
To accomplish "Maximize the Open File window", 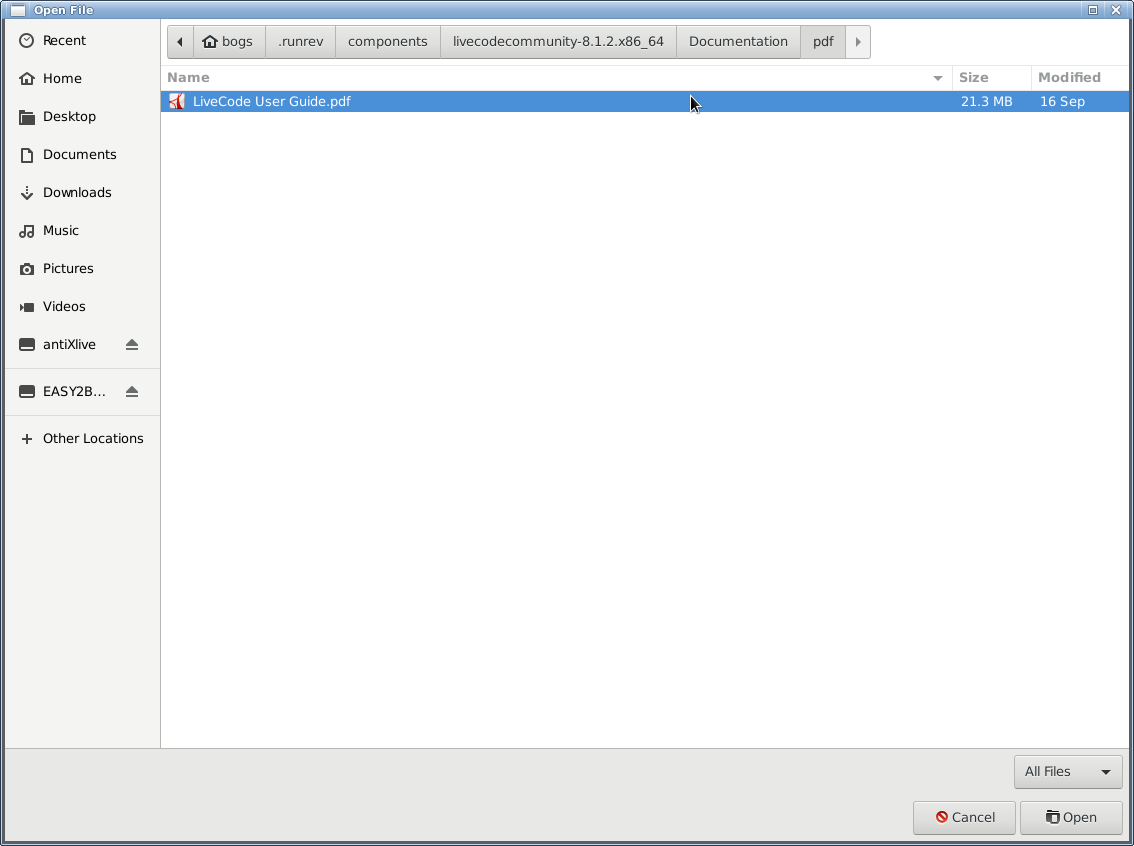I will coord(1093,10).
